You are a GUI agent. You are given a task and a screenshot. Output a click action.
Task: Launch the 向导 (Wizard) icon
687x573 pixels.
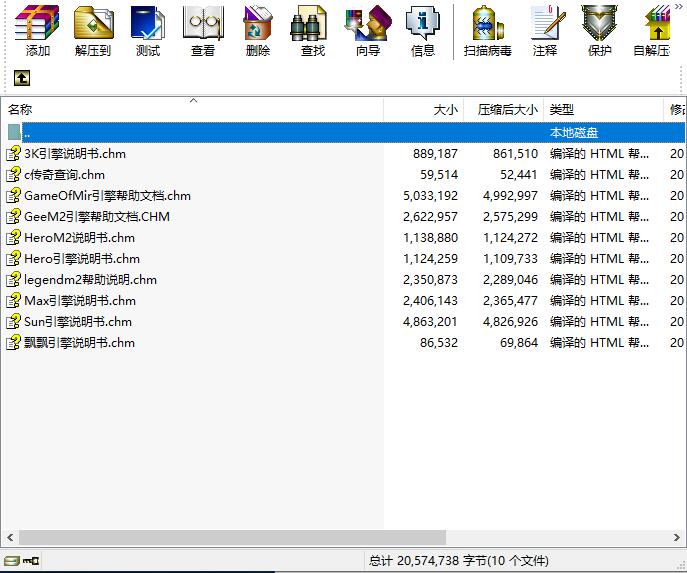click(368, 31)
